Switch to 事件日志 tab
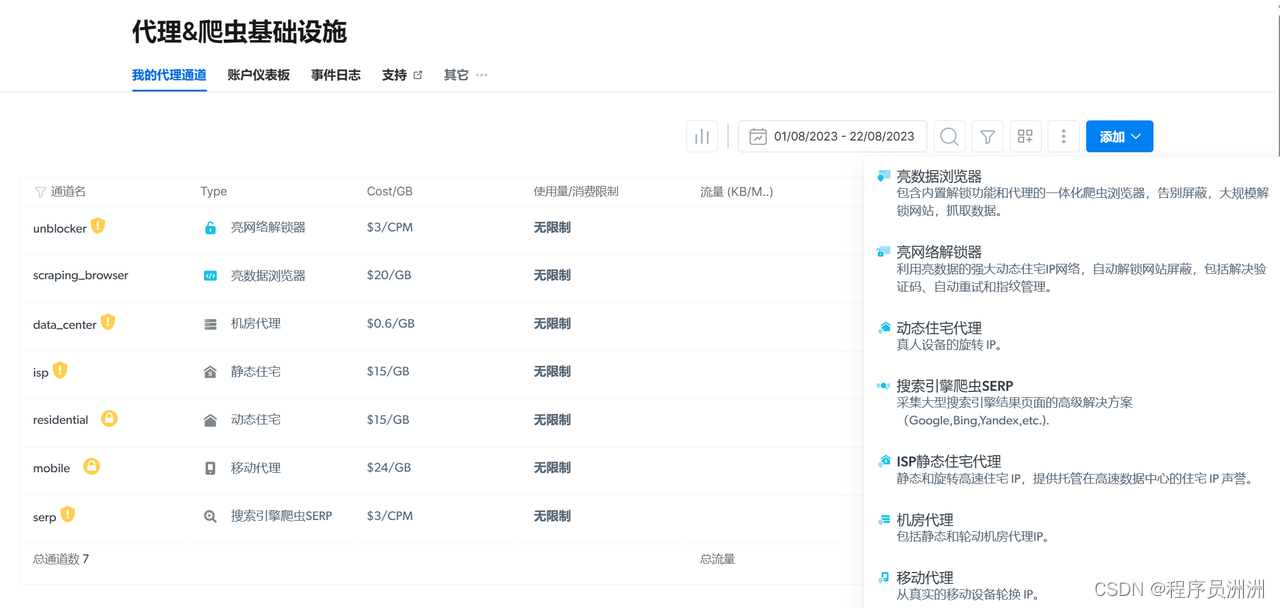This screenshot has height=608, width=1280. coord(336,75)
